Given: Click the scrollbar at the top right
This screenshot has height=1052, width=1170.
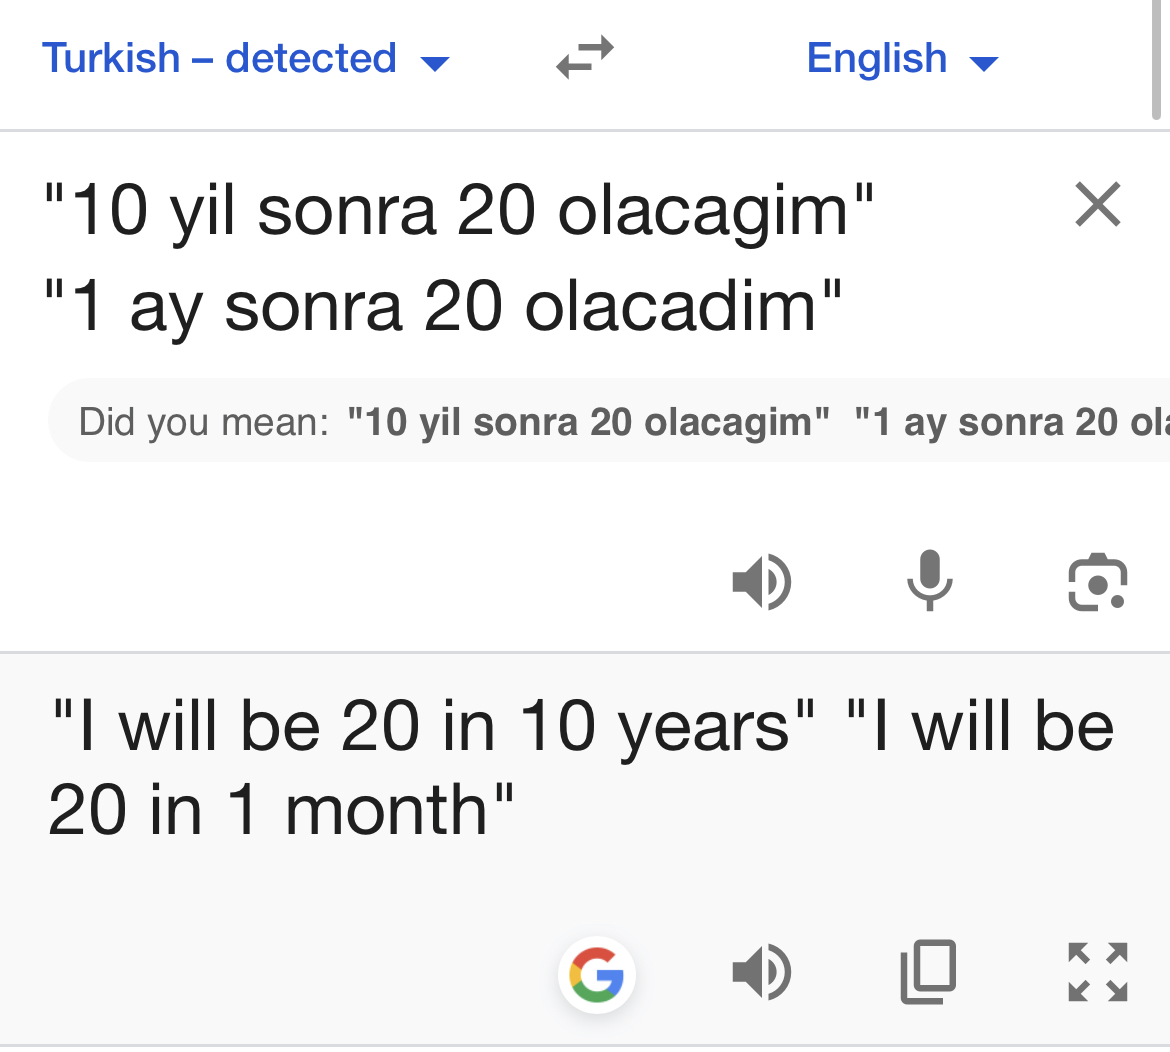Looking at the screenshot, I should (x=1157, y=60).
